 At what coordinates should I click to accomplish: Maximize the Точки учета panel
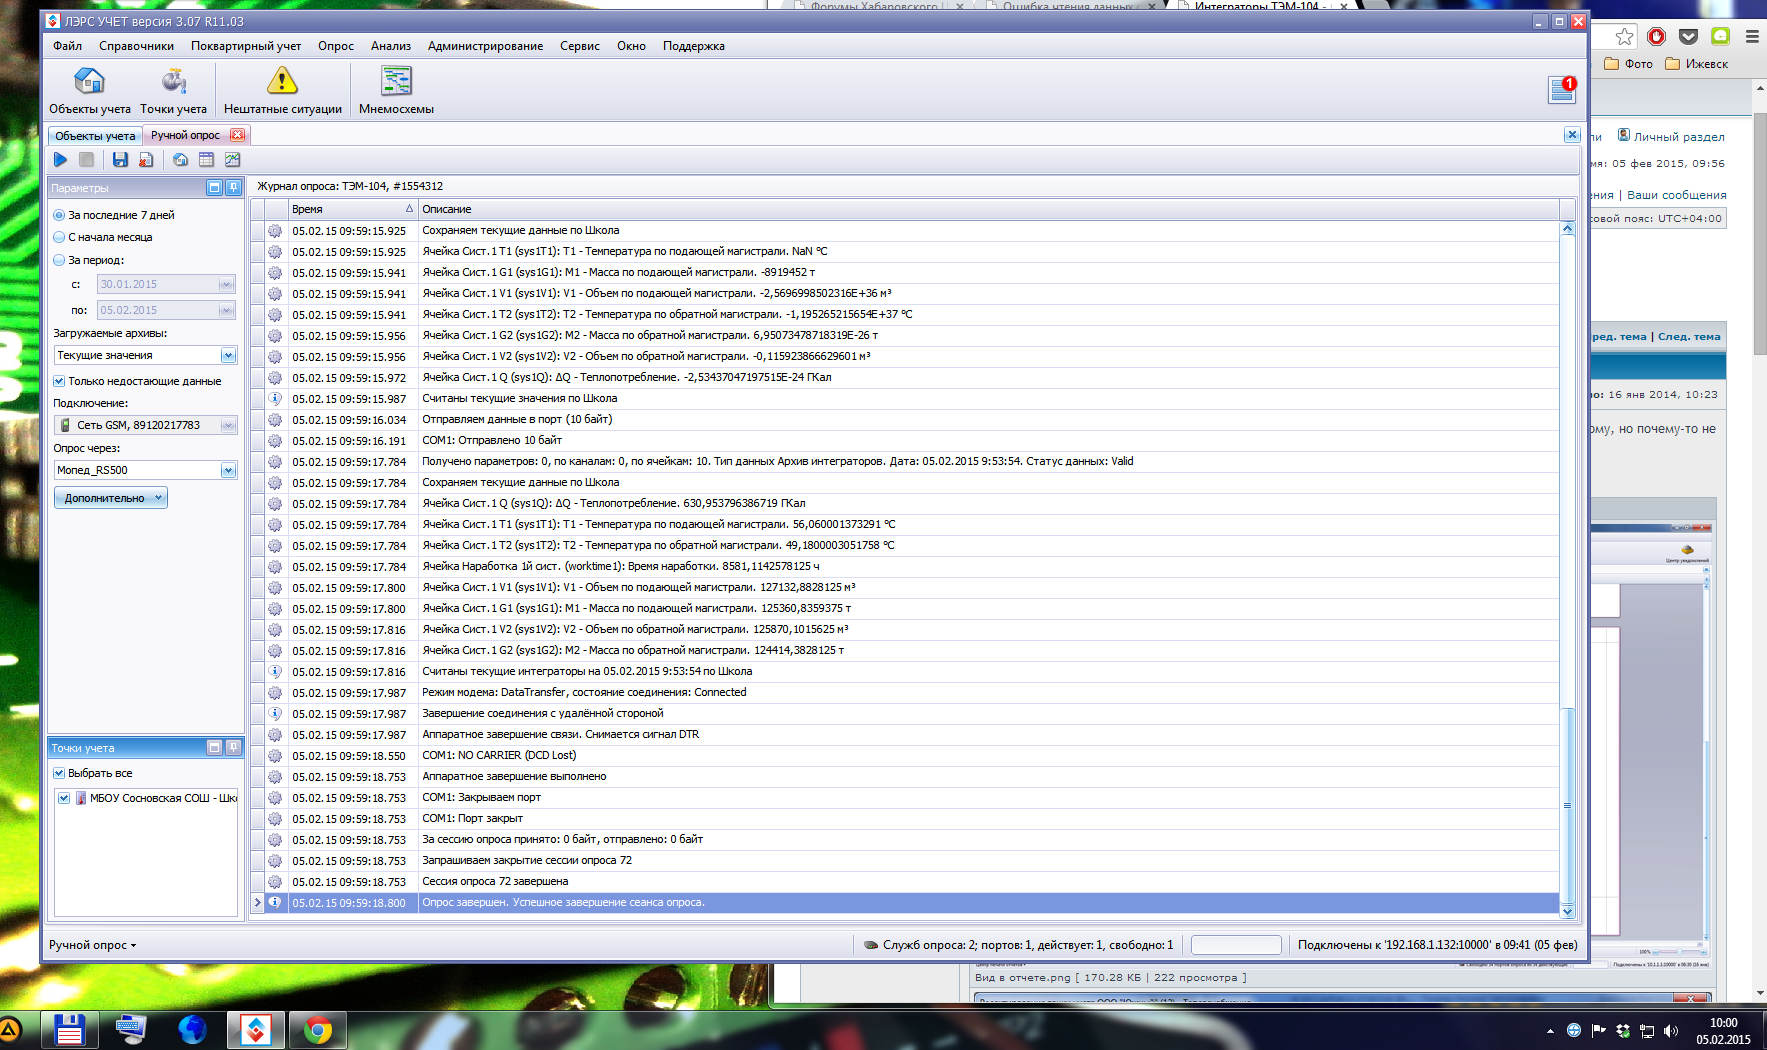(x=214, y=748)
